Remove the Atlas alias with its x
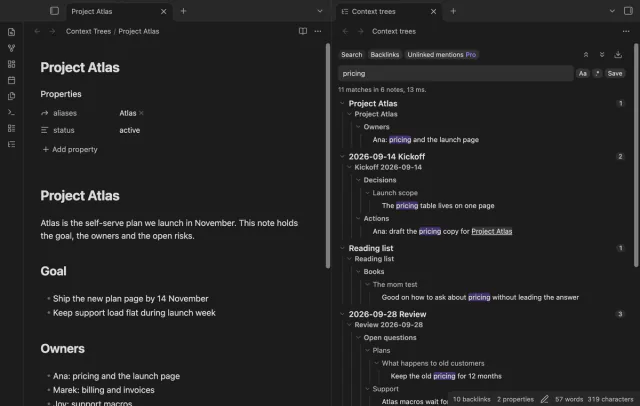 [141, 113]
